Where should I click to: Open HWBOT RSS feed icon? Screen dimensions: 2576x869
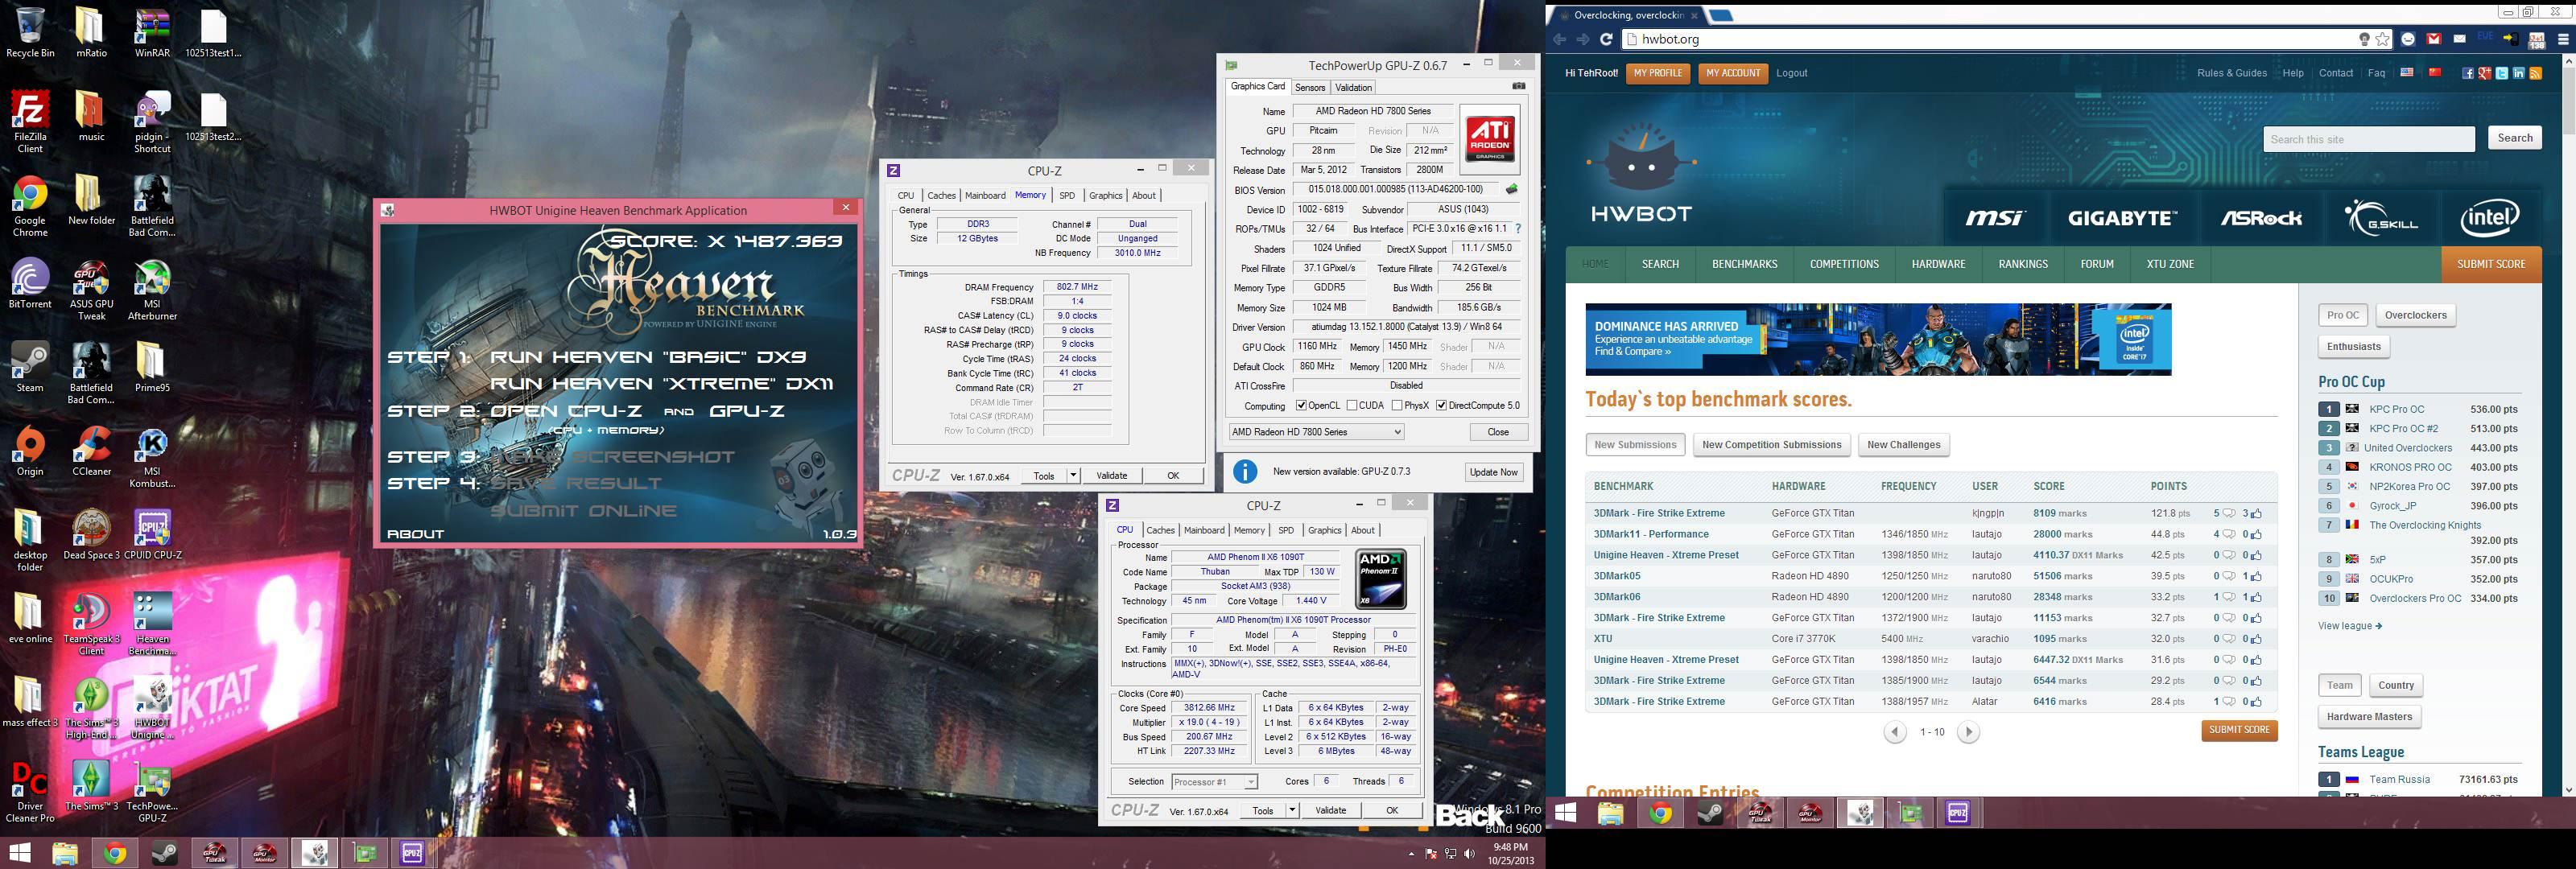(x=2536, y=73)
